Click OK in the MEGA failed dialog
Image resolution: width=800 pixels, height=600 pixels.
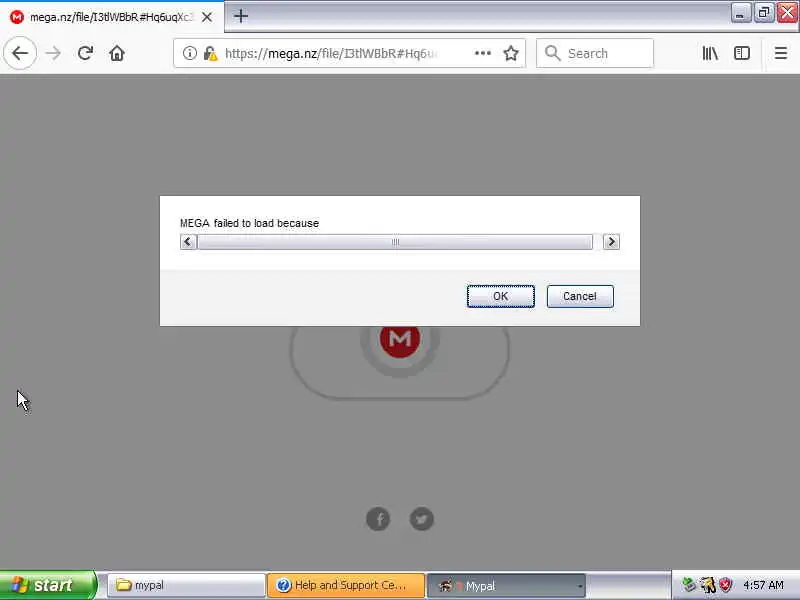pyautogui.click(x=501, y=296)
